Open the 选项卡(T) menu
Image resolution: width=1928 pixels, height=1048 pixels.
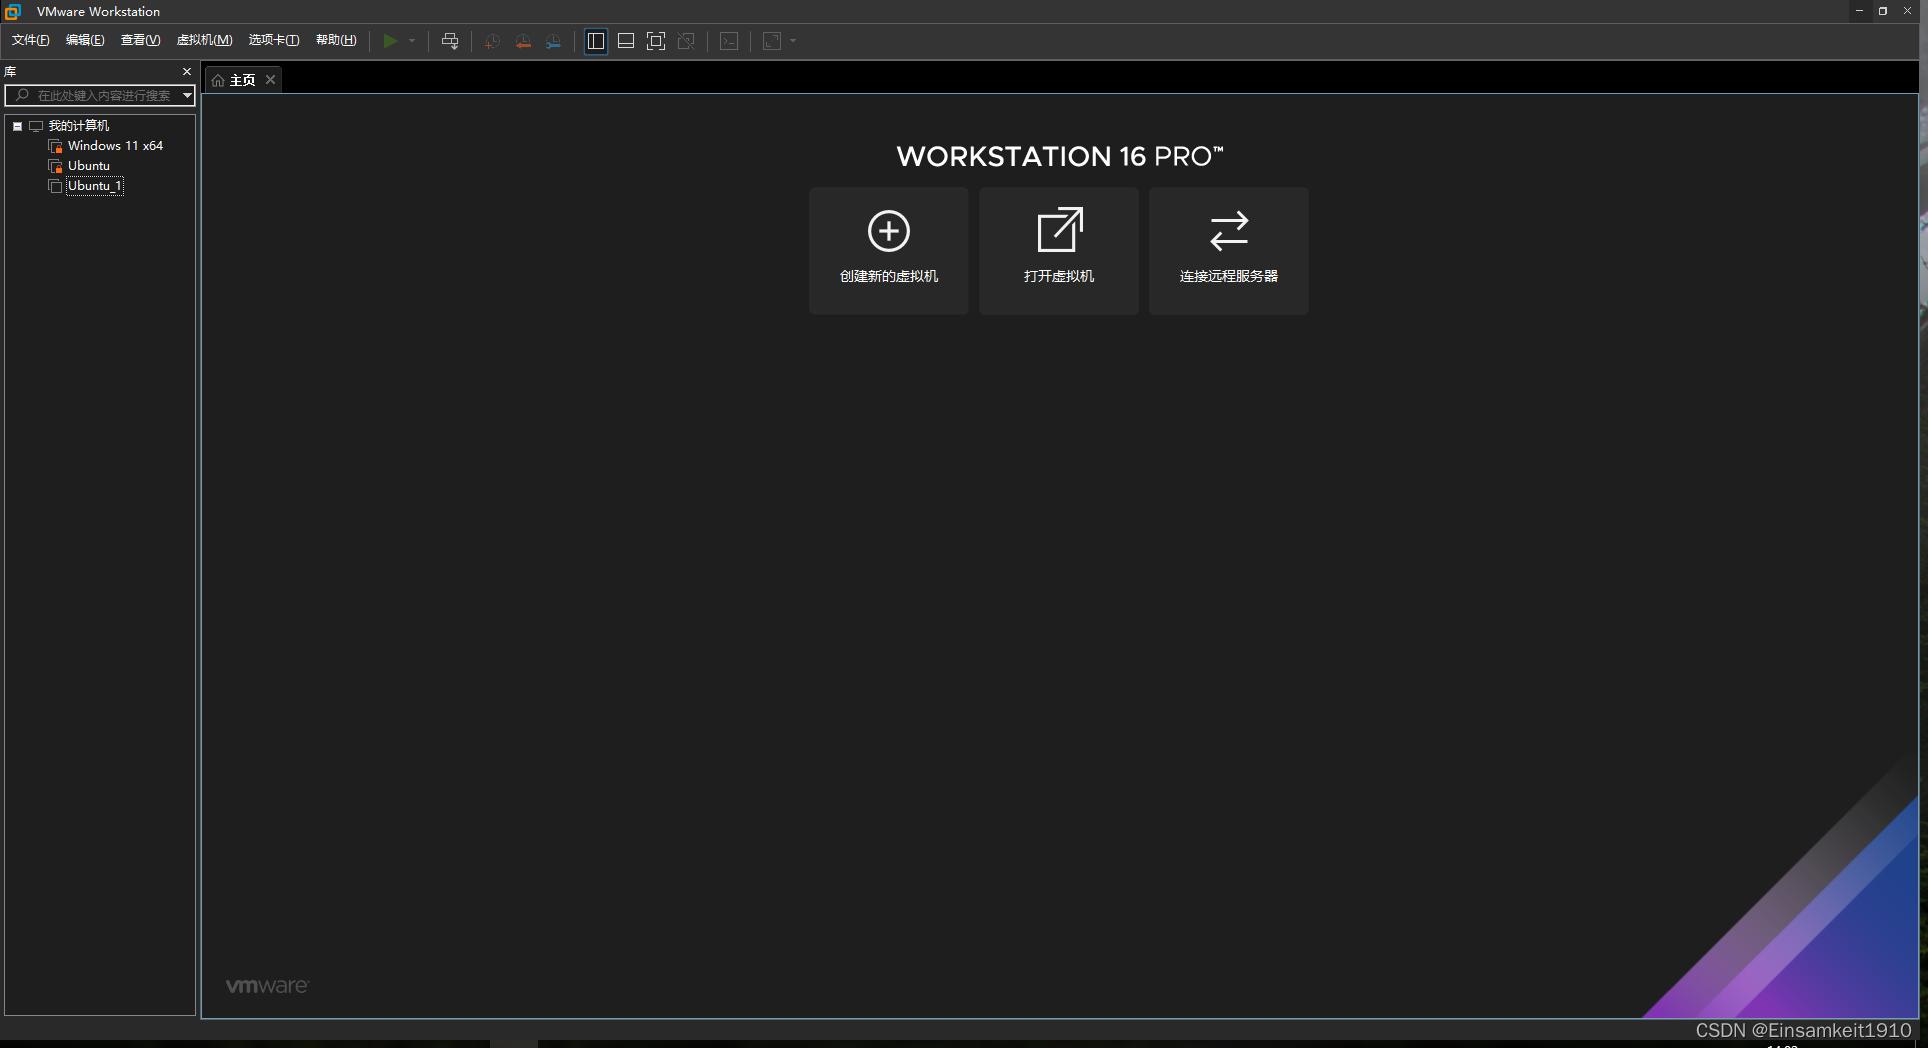(274, 40)
